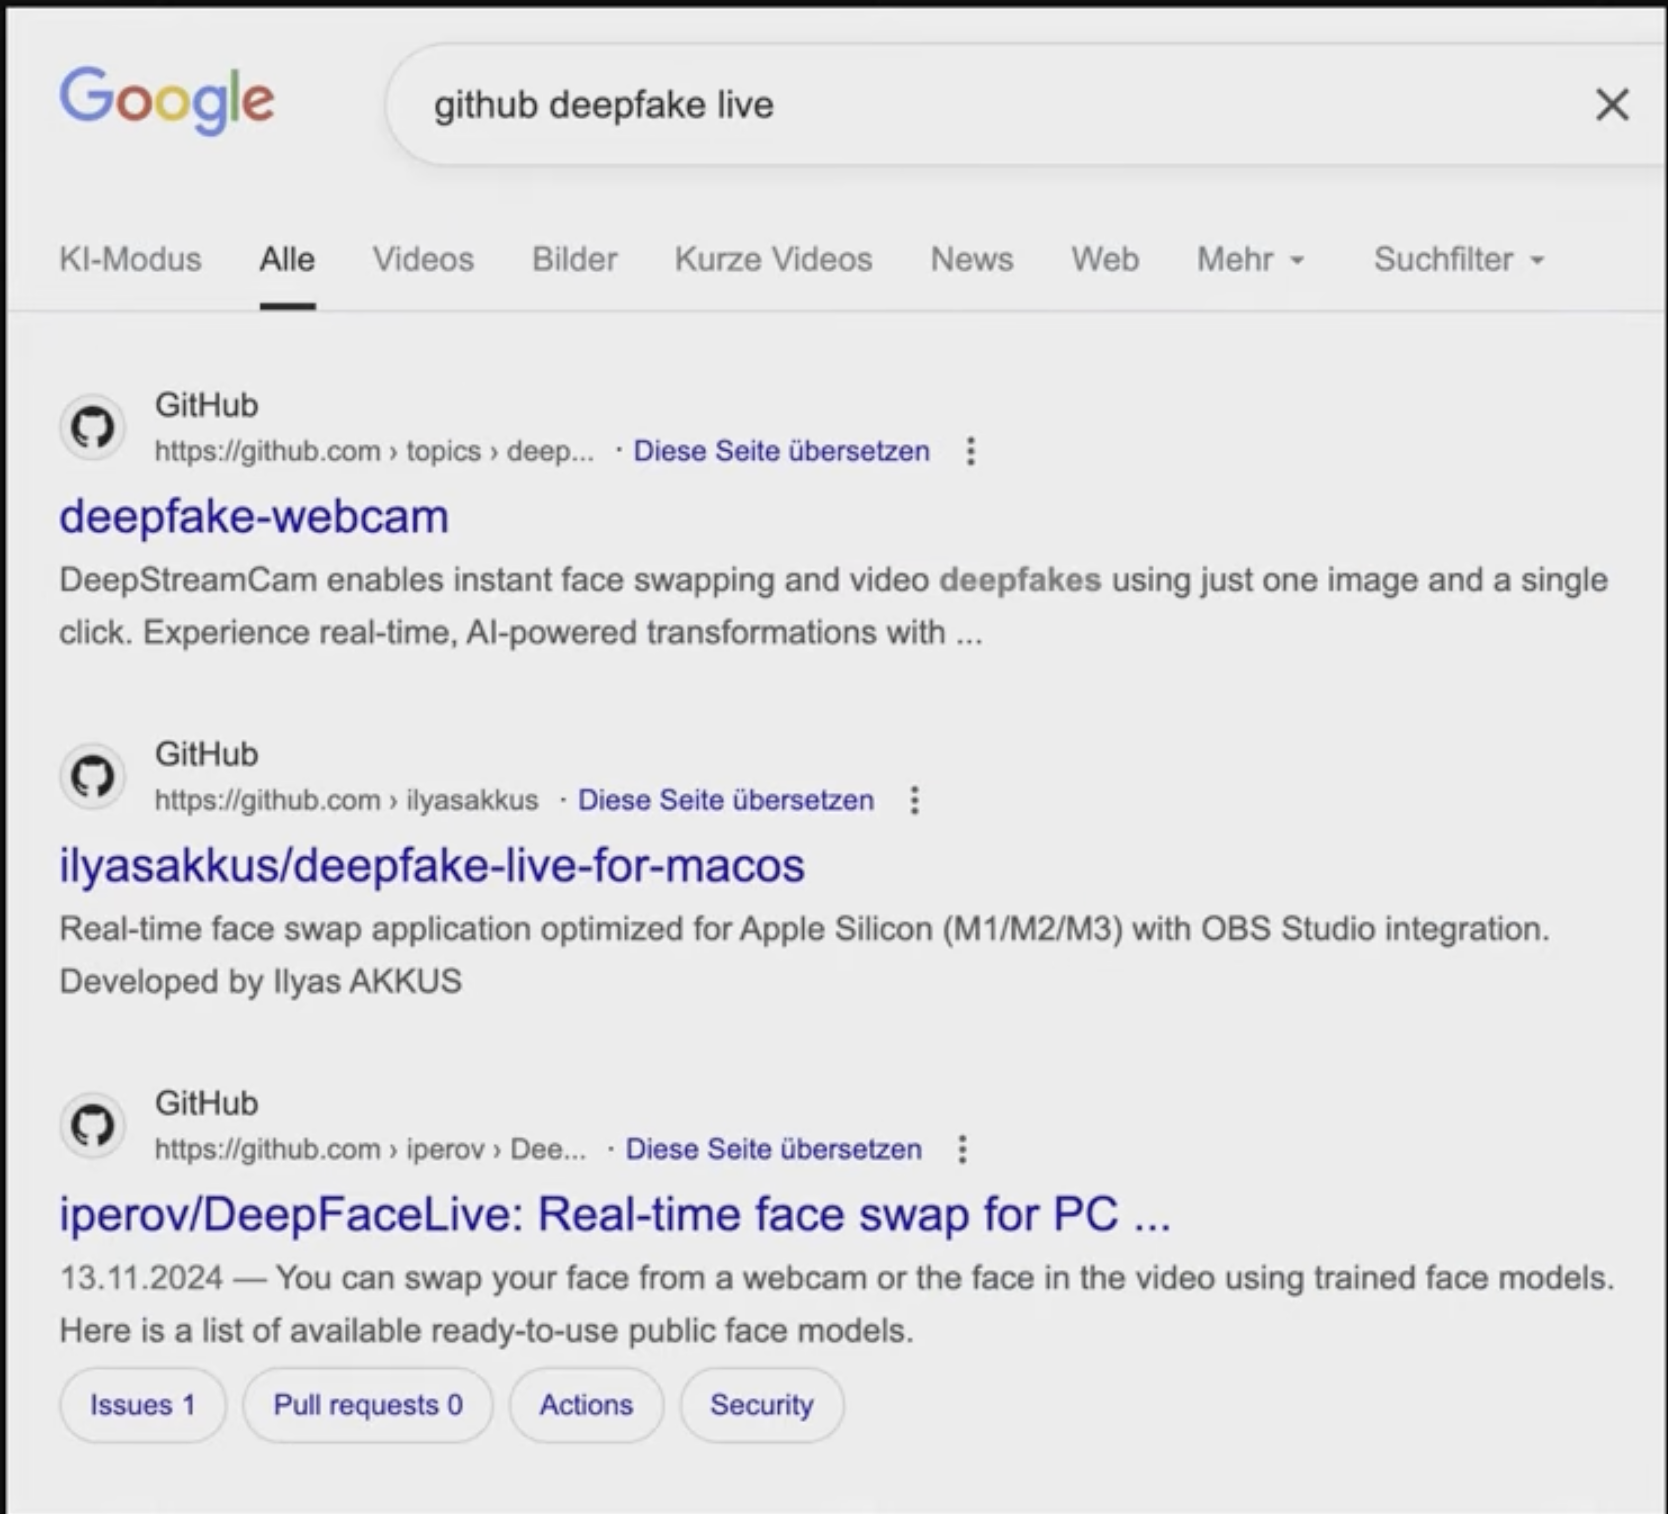The width and height of the screenshot is (1668, 1514).
Task: Open three-dot menu for iperov result
Action: pos(962,1150)
